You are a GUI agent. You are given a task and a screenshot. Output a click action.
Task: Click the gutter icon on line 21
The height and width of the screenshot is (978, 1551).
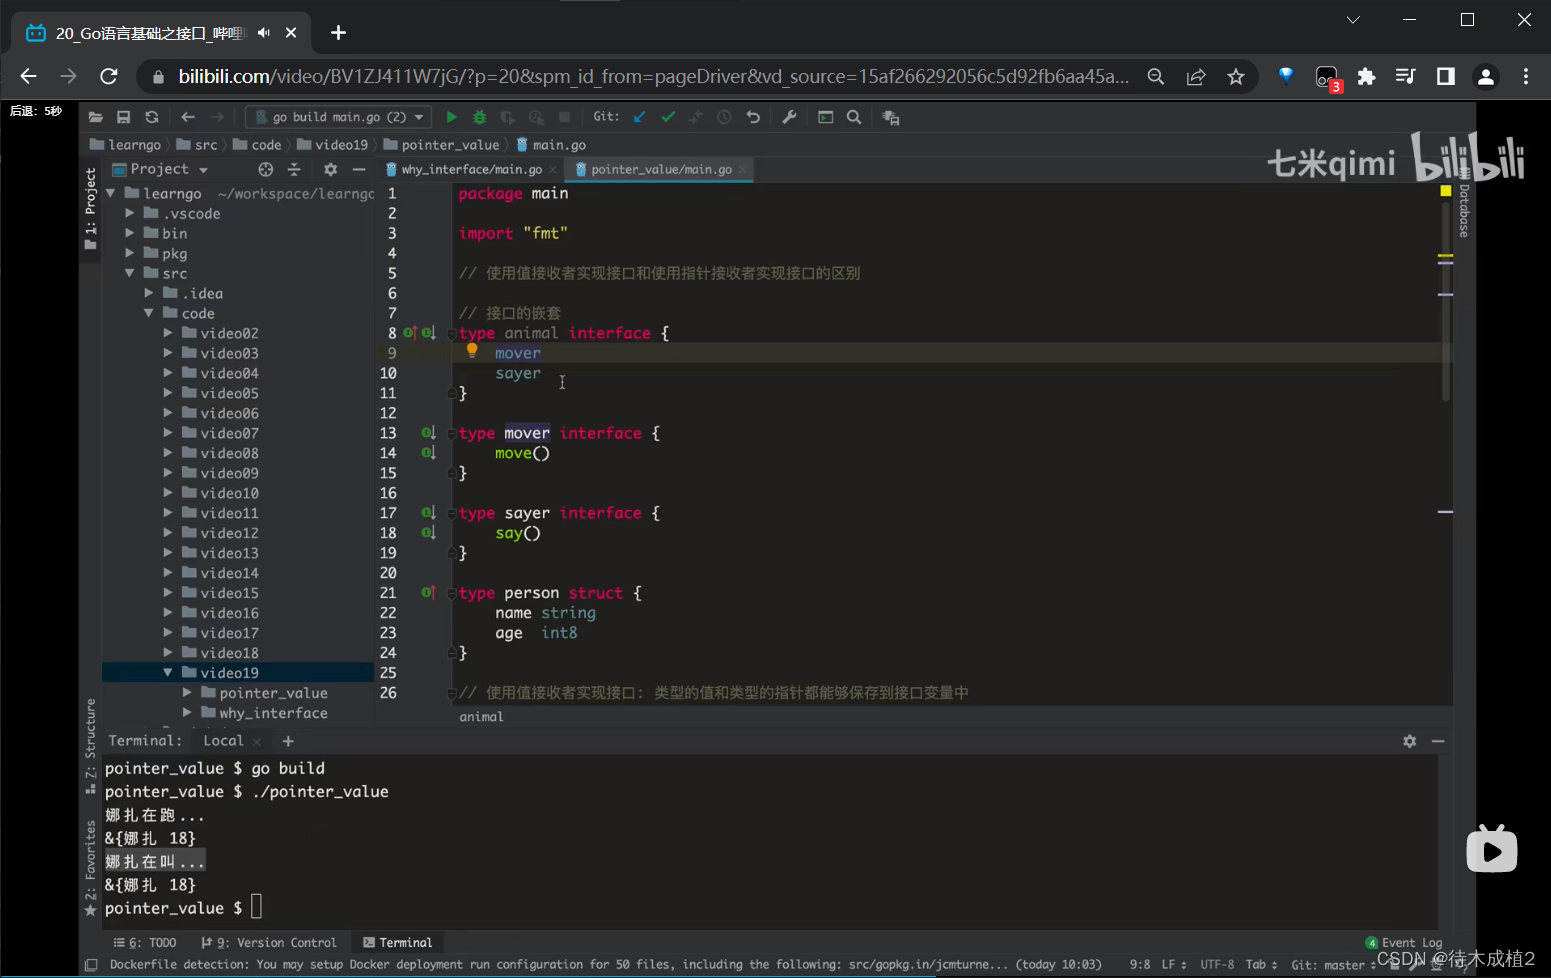pyautogui.click(x=428, y=593)
